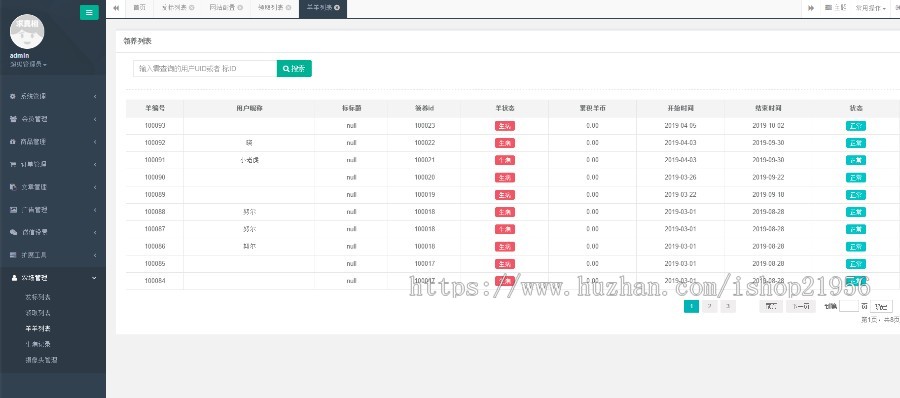
Task: Click the 2019-03-26 start date cell
Action: tap(681, 177)
